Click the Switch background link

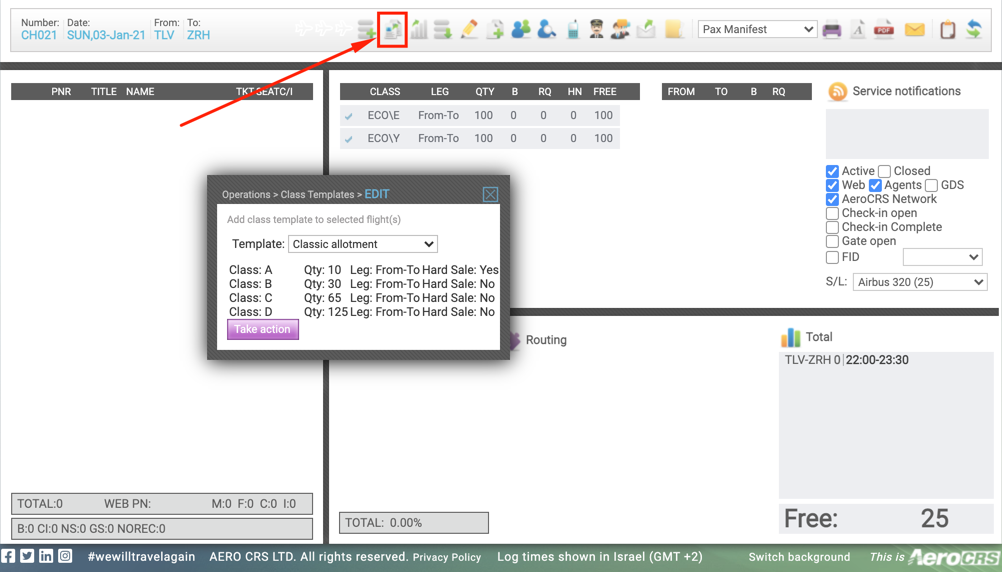click(x=799, y=557)
